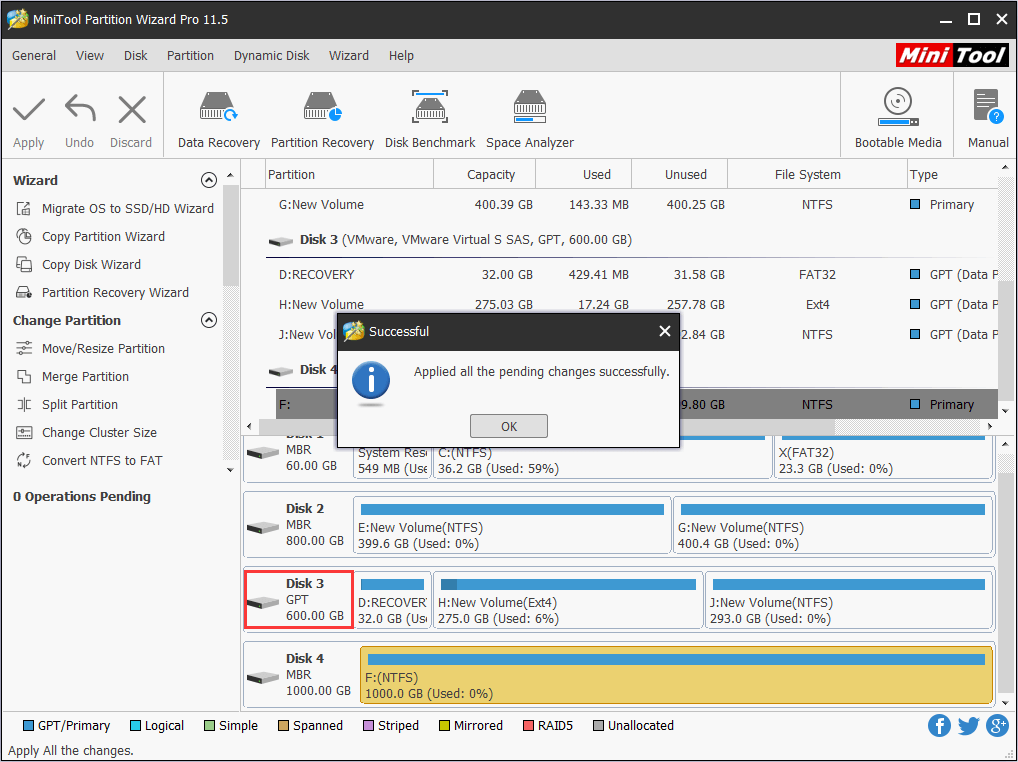
Task: Select F:(NTFS) block on Disk 4
Action: [x=677, y=675]
